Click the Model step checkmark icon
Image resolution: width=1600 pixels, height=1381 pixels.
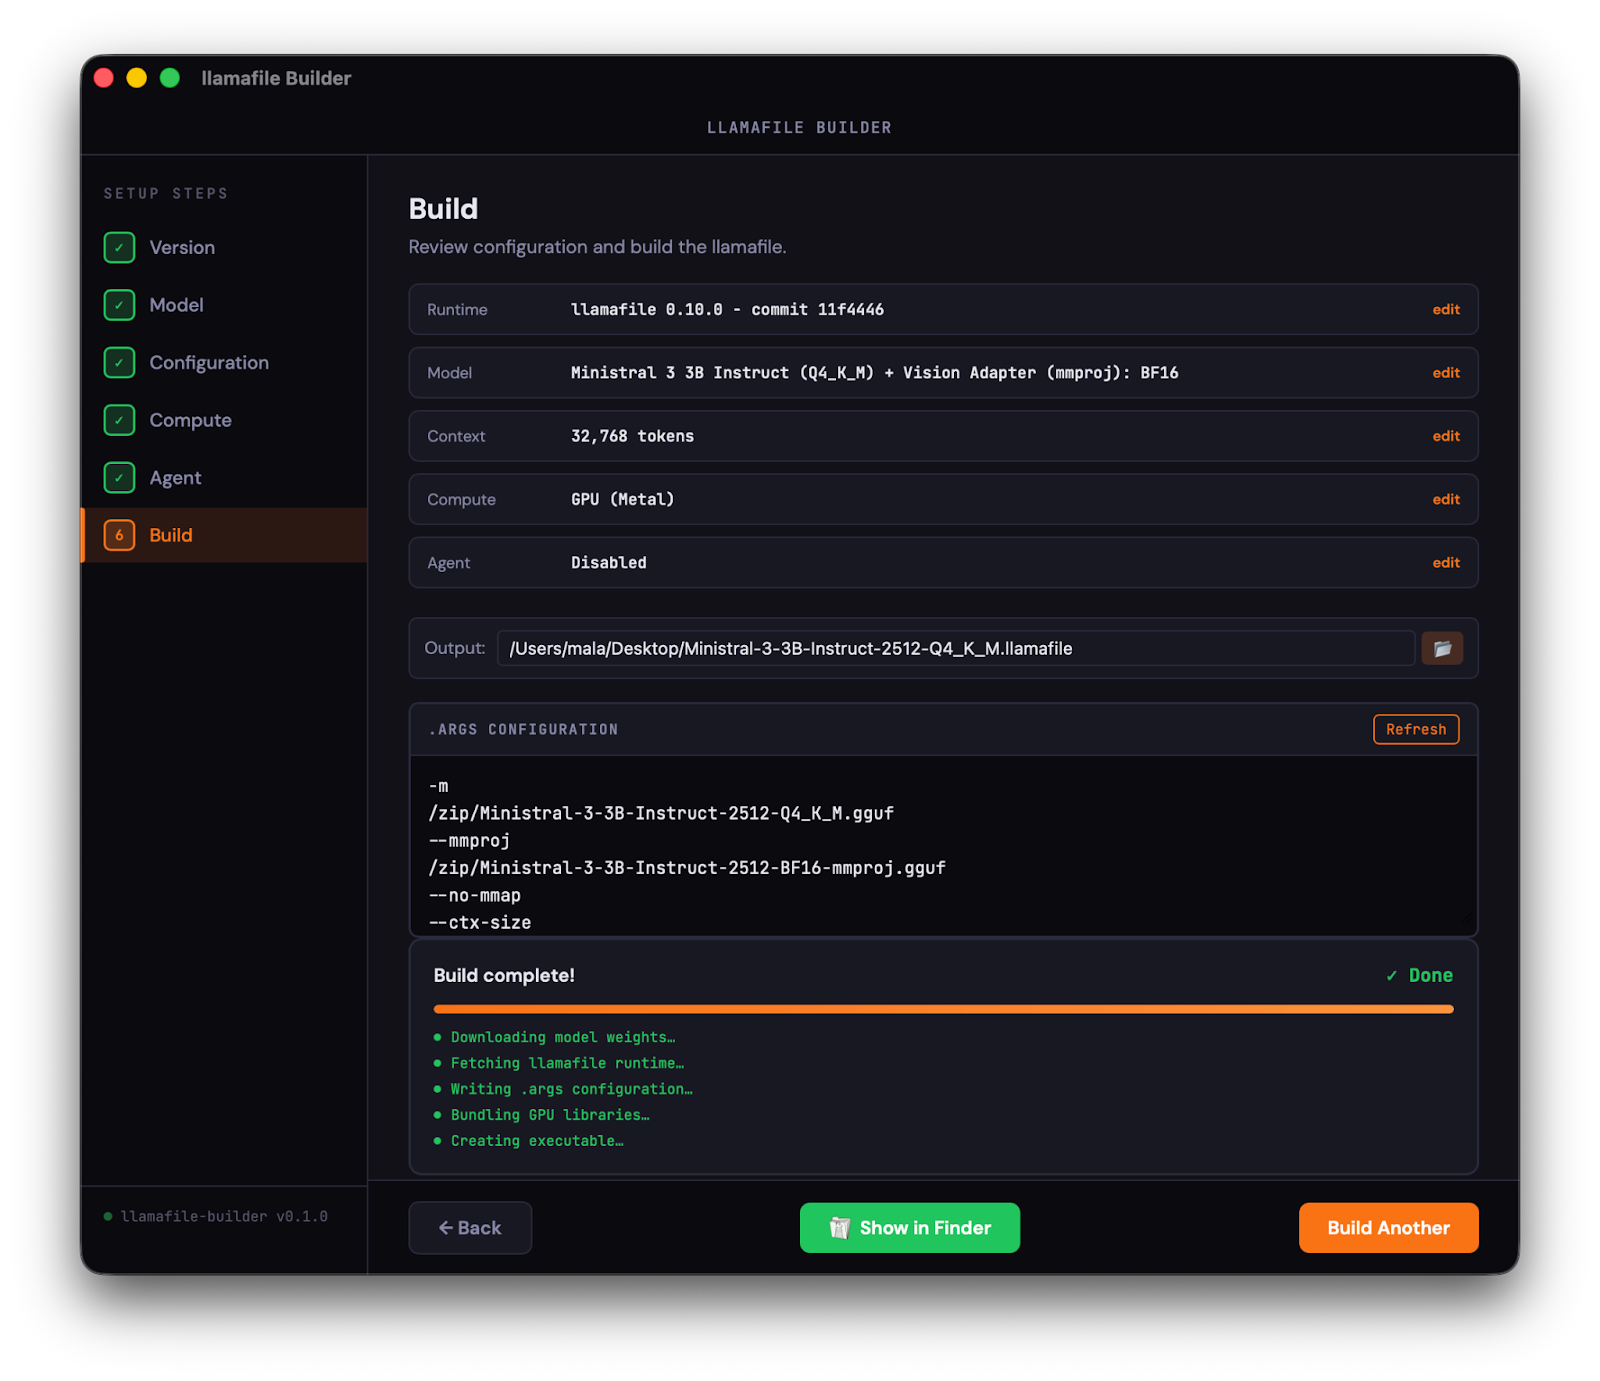(119, 305)
